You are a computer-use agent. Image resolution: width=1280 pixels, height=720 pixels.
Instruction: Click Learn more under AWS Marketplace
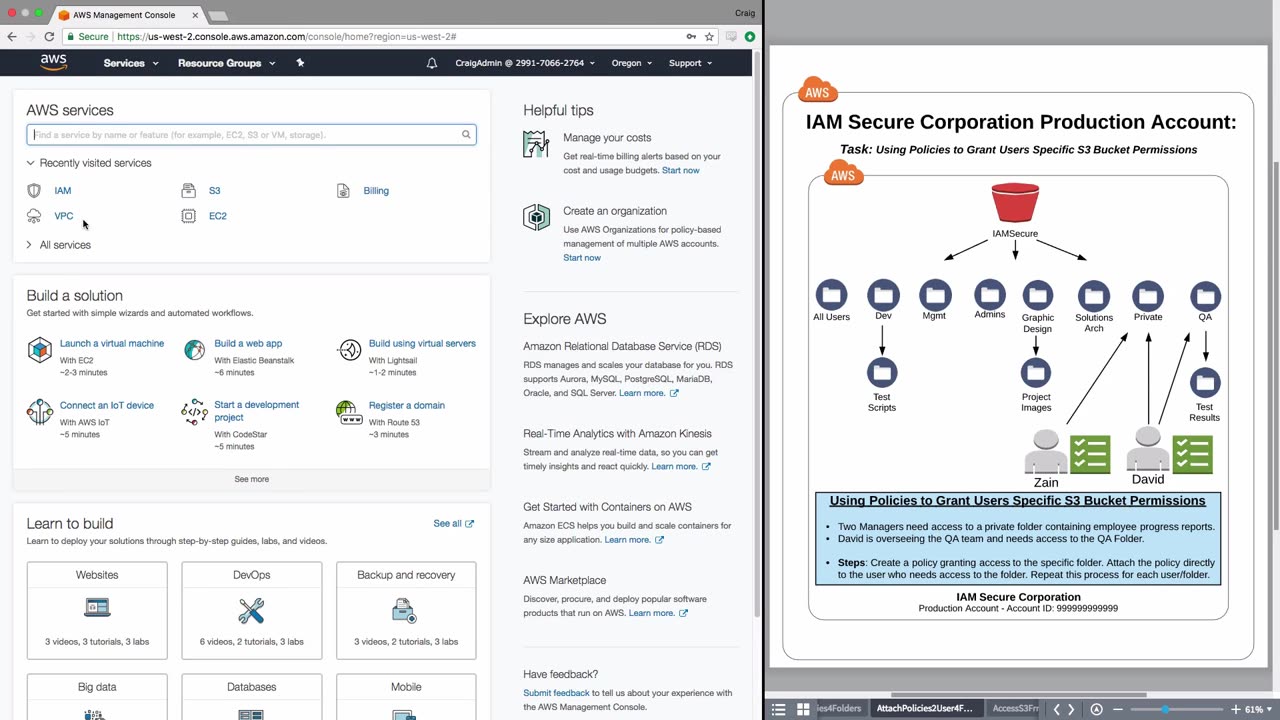(658, 613)
